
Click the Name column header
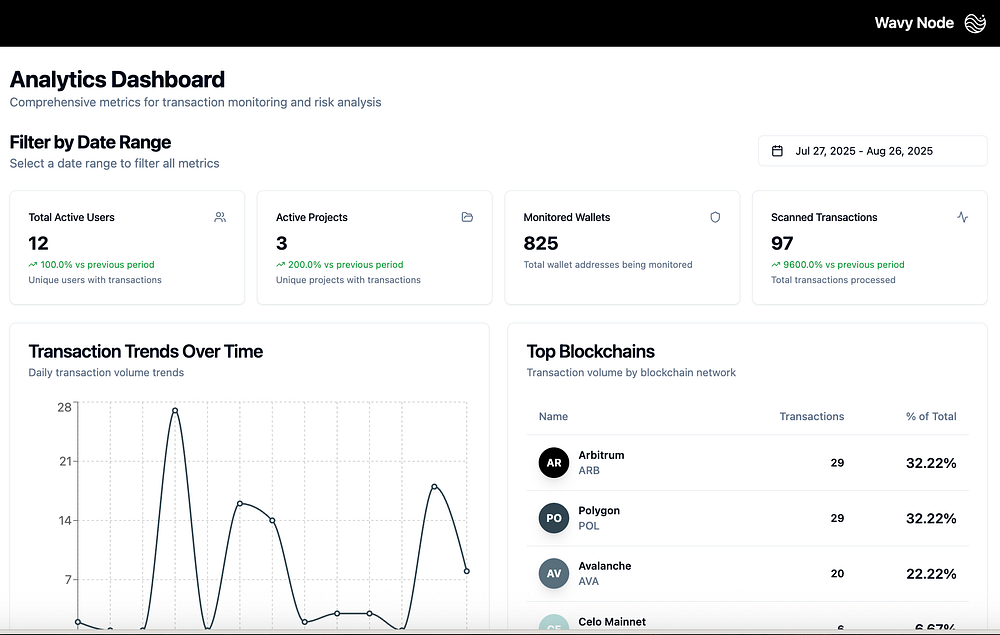point(553,416)
